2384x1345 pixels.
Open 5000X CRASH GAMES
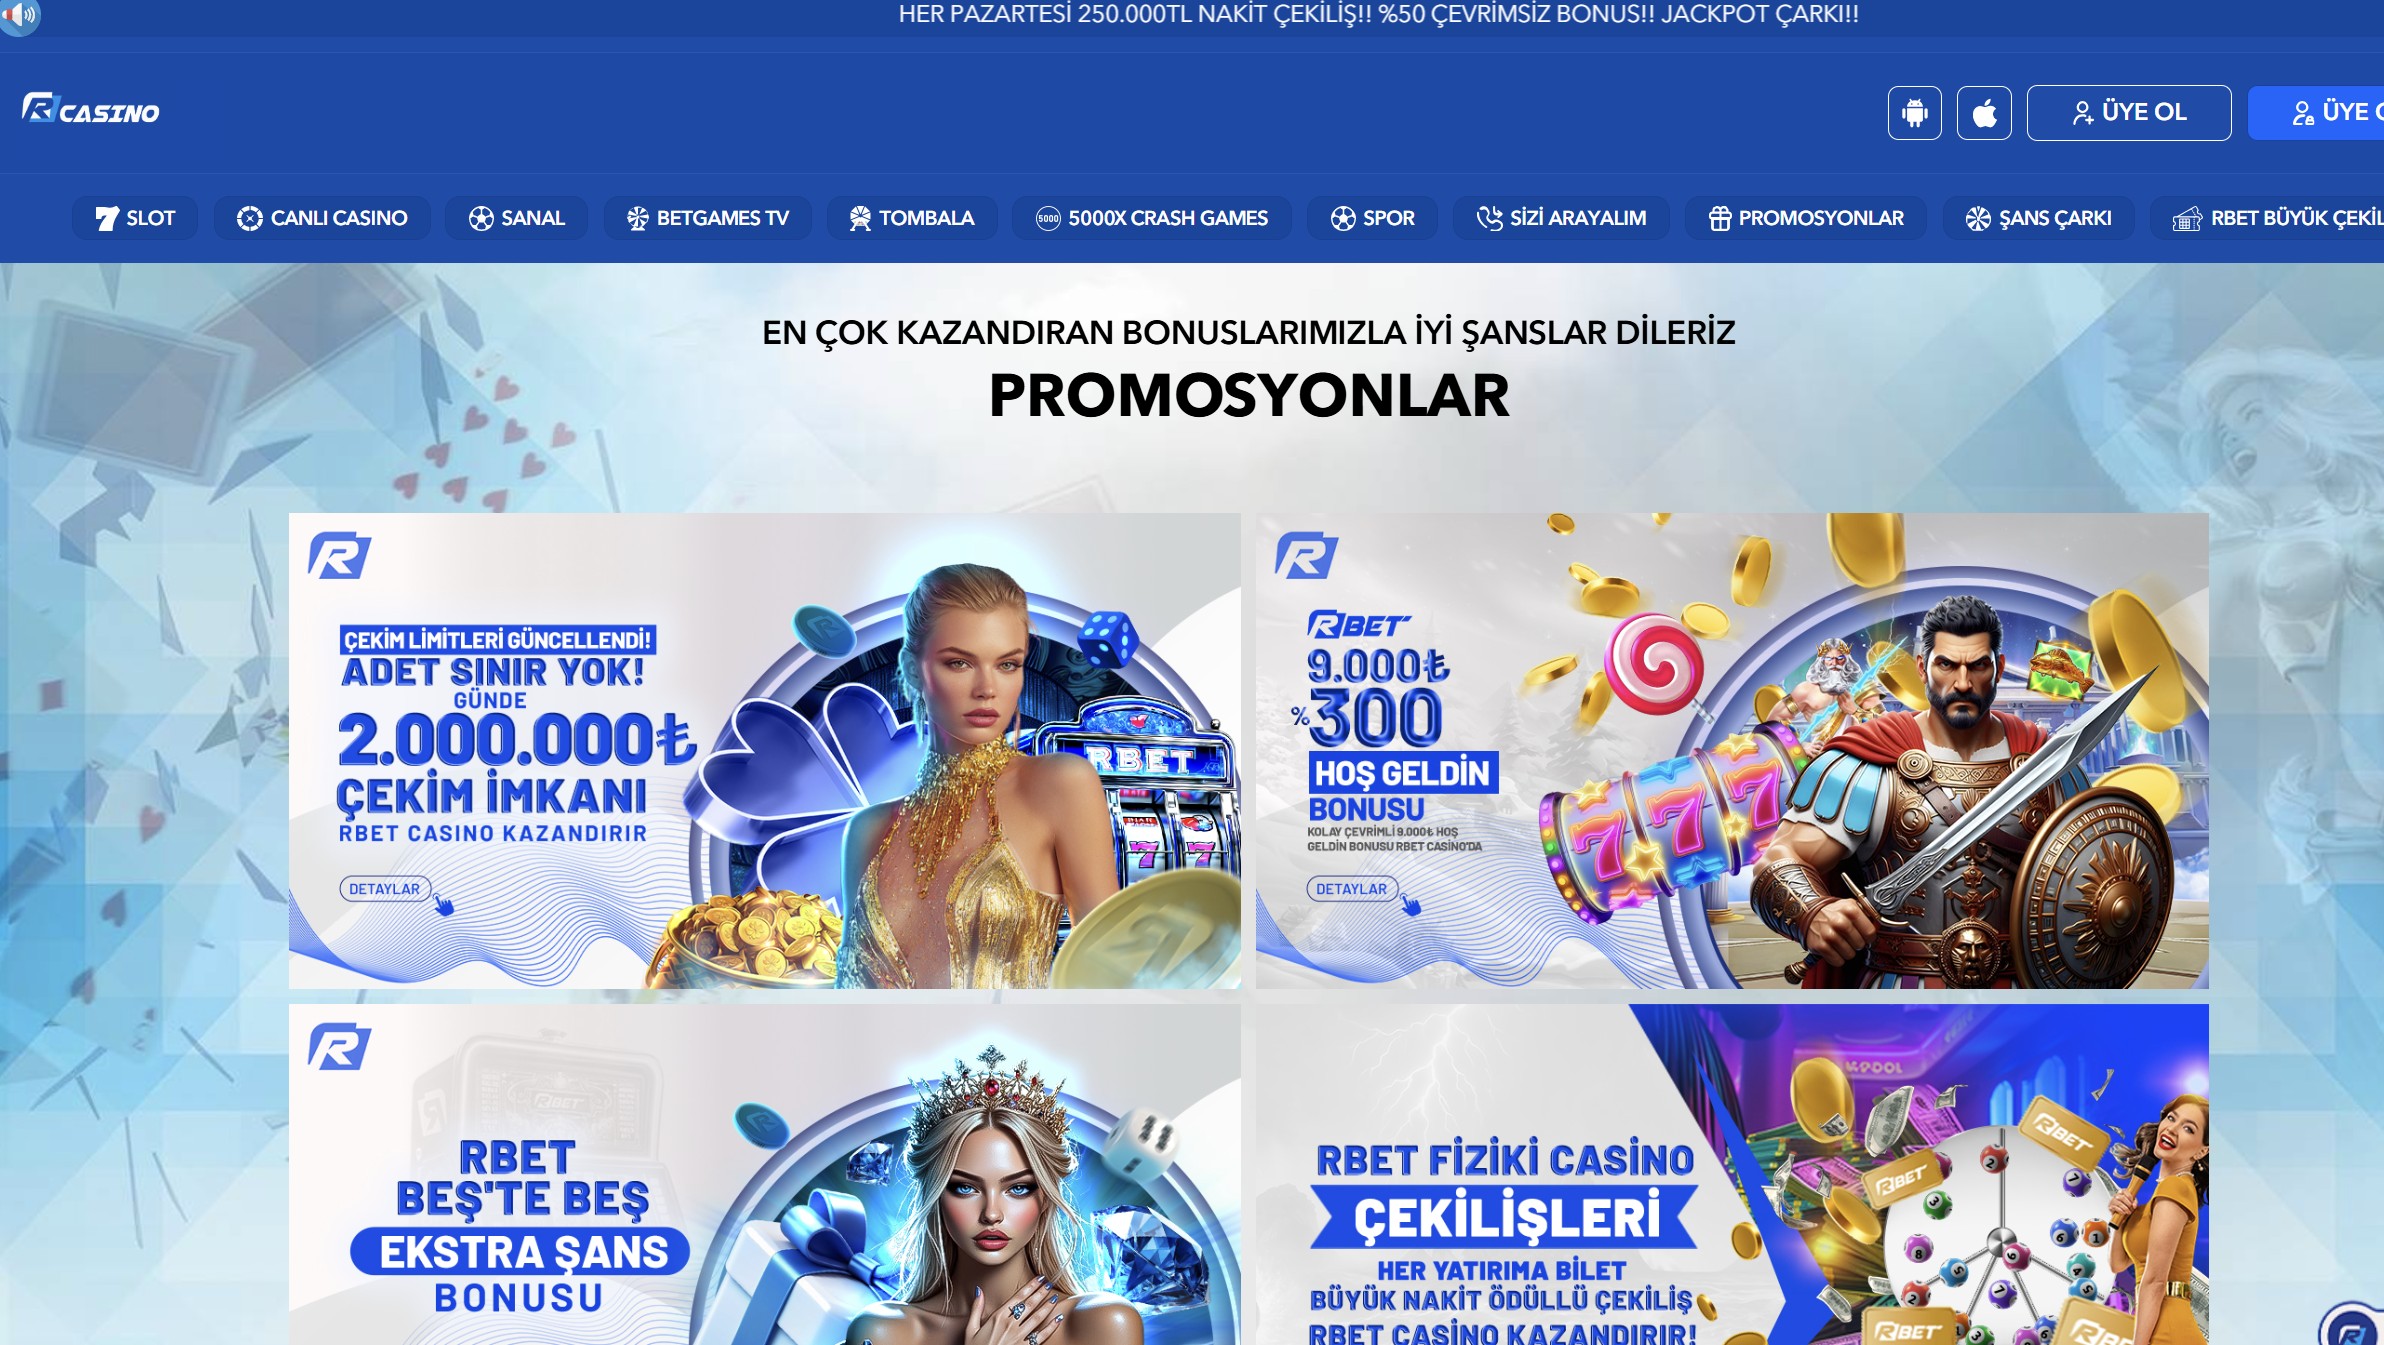point(1152,218)
